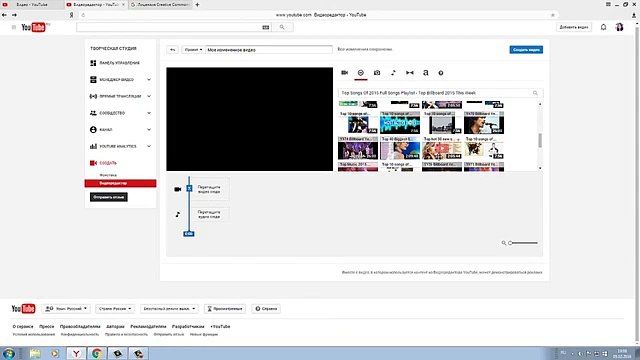Open the Photos camera tab icon

tap(377, 73)
